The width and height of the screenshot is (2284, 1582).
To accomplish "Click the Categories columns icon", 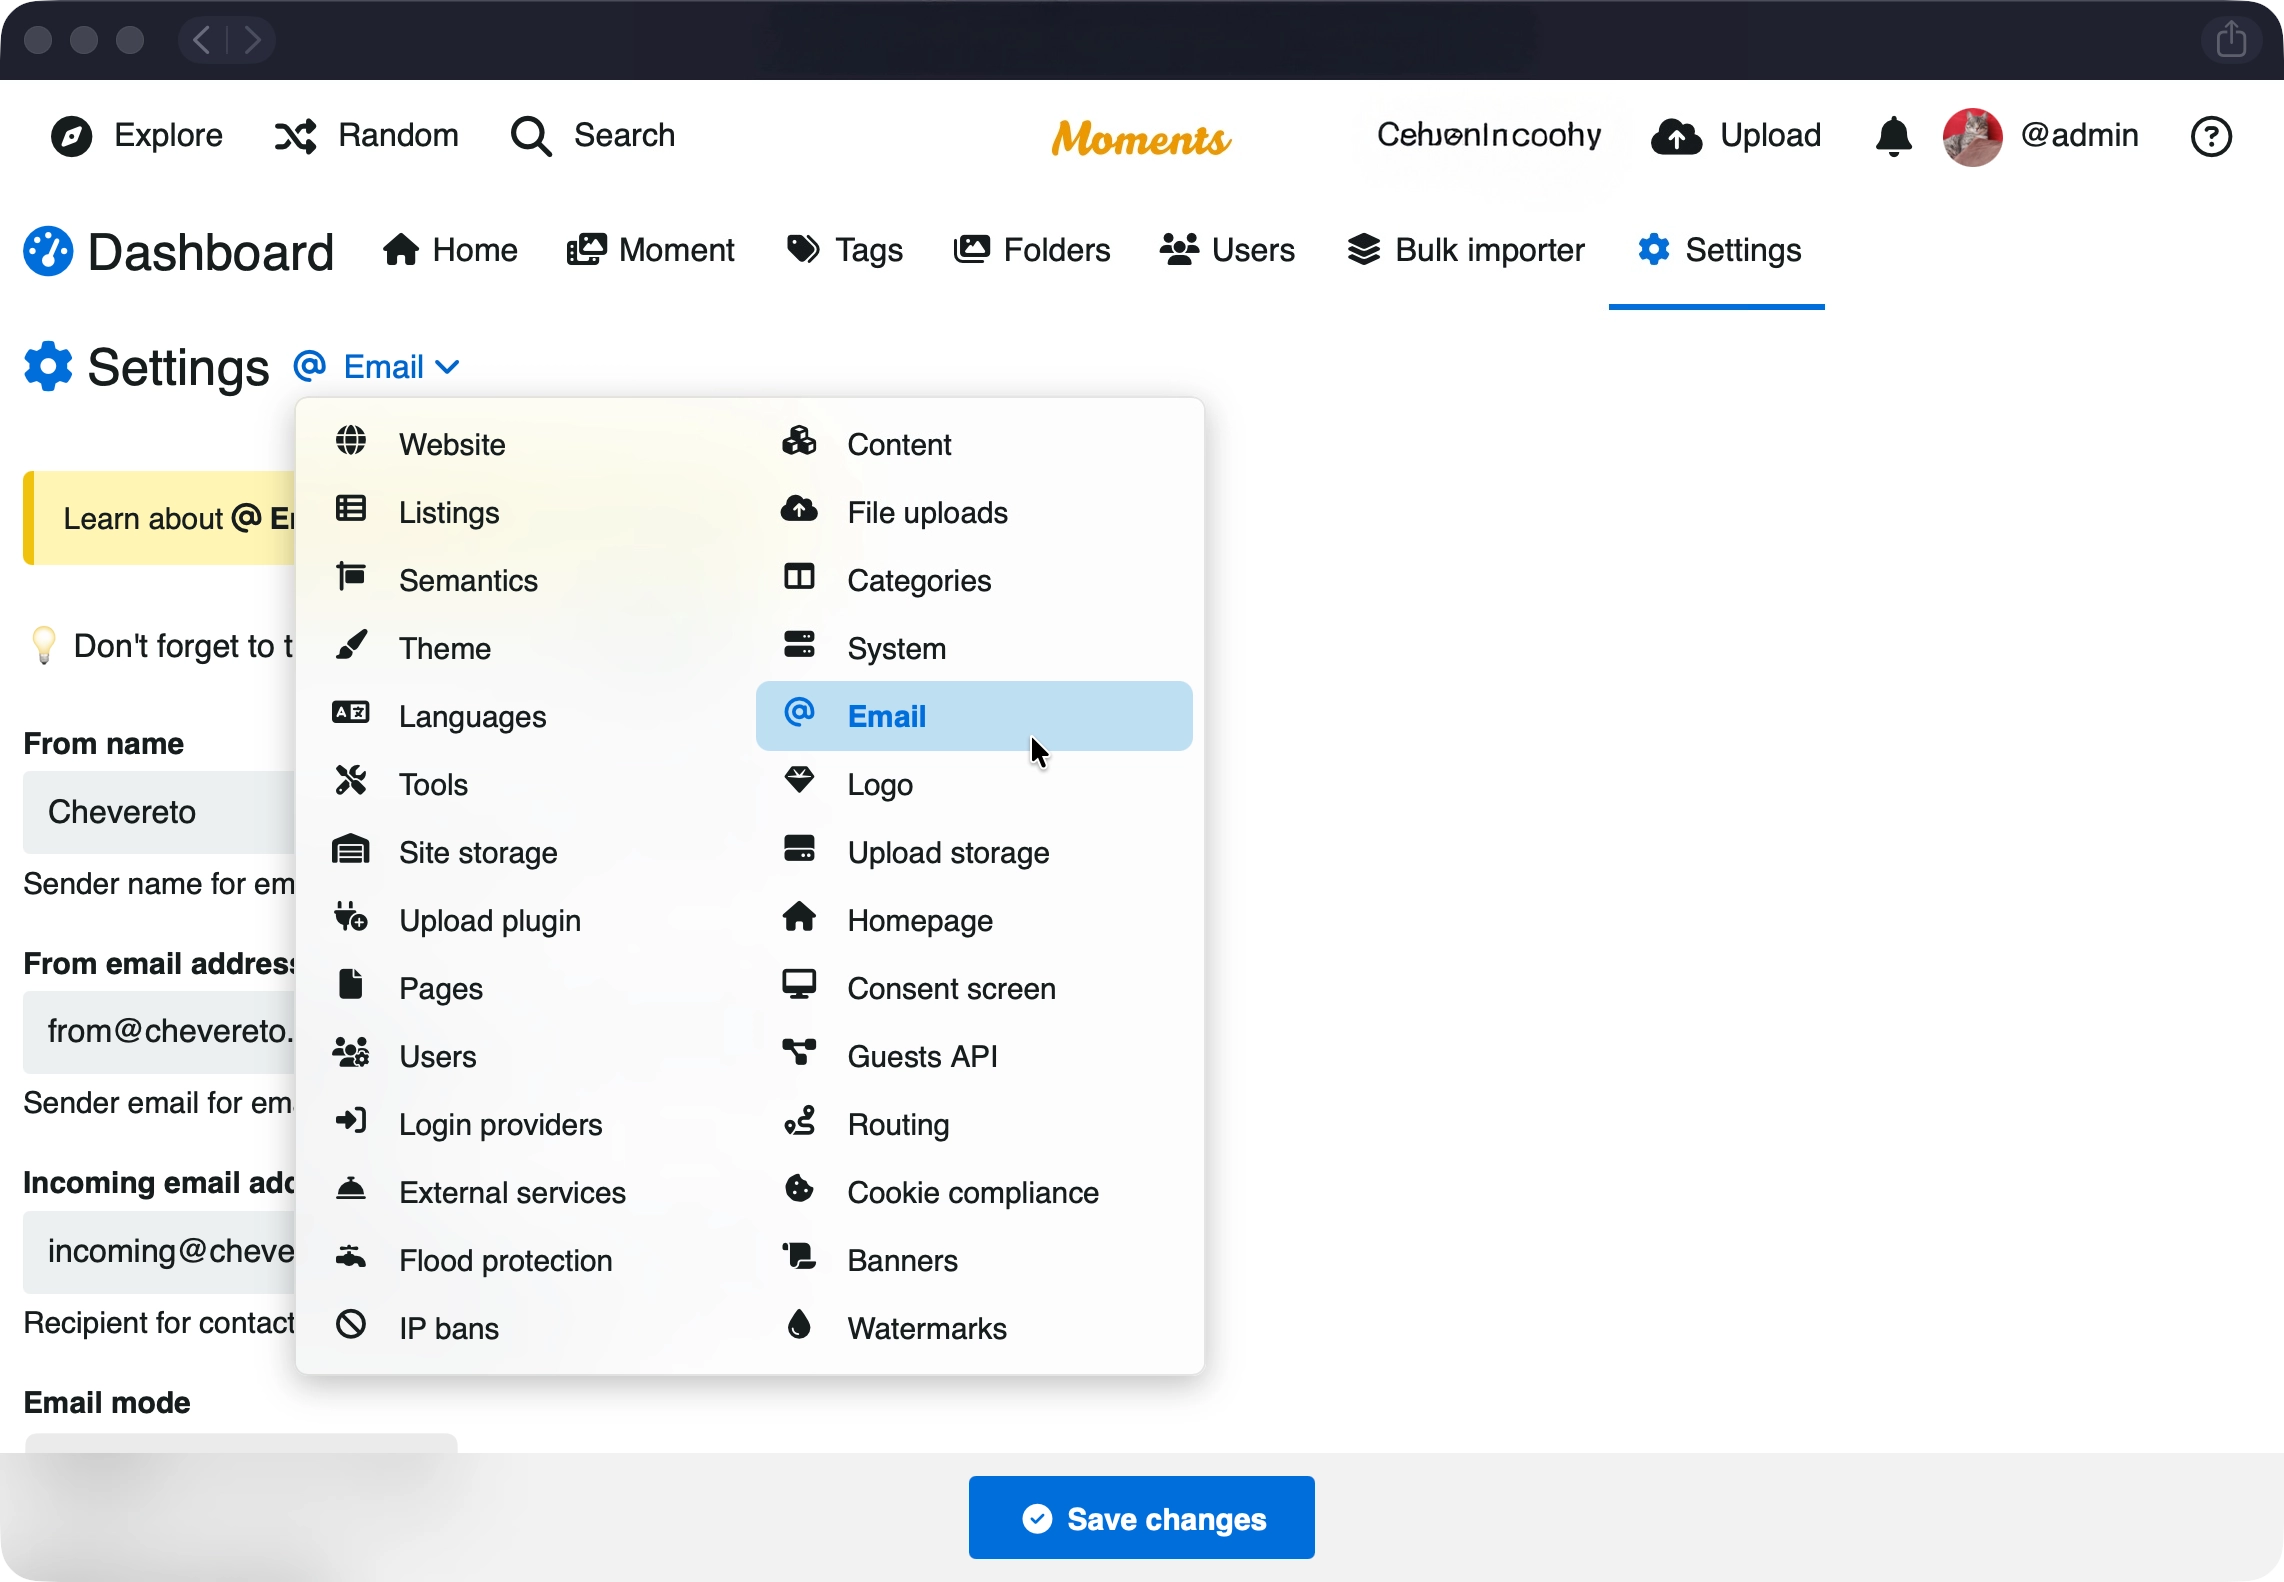I will point(799,577).
